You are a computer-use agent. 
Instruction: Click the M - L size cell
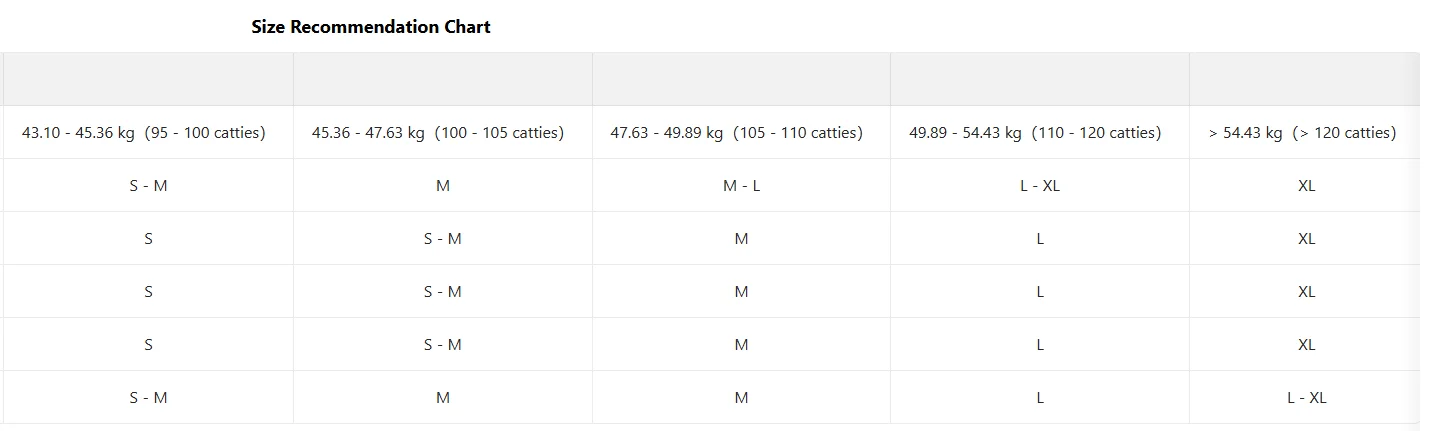(742, 186)
